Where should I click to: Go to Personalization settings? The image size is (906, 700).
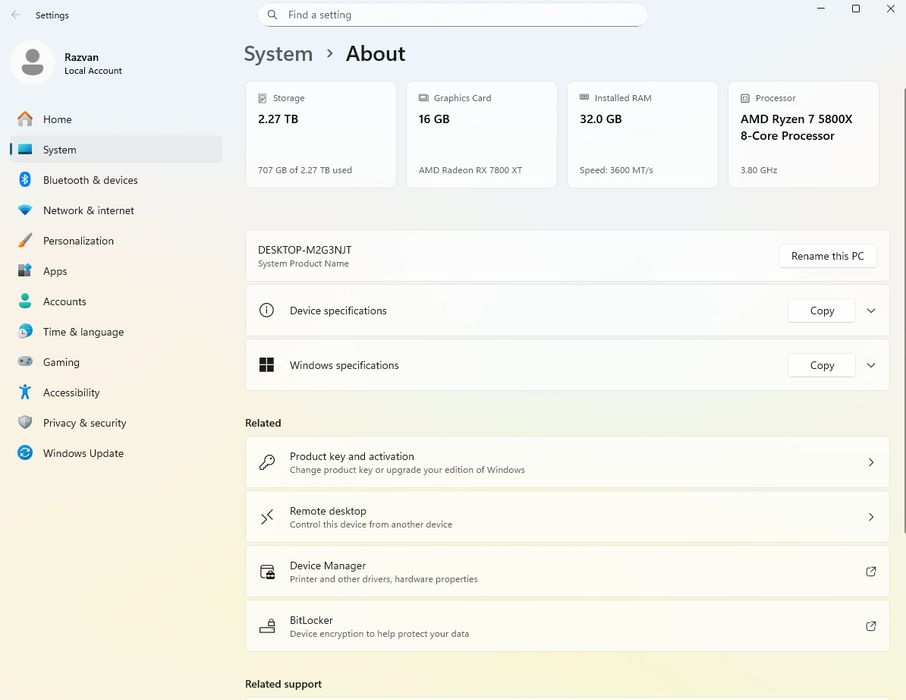[x=78, y=241]
